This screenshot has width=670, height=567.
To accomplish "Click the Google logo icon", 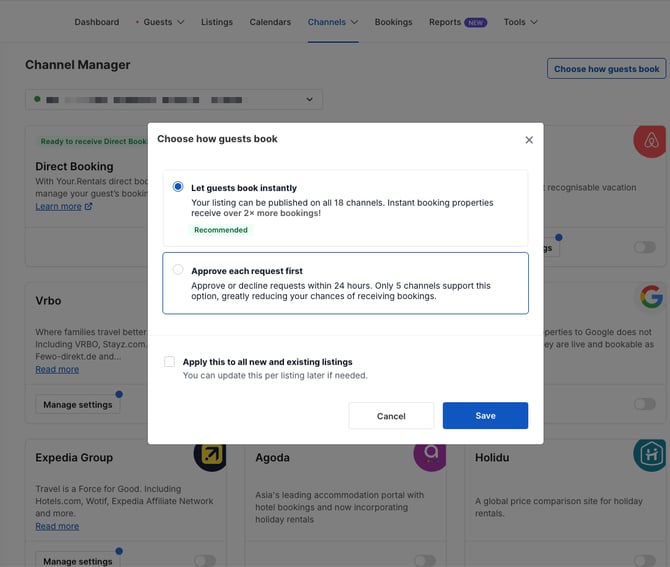I will [x=651, y=296].
